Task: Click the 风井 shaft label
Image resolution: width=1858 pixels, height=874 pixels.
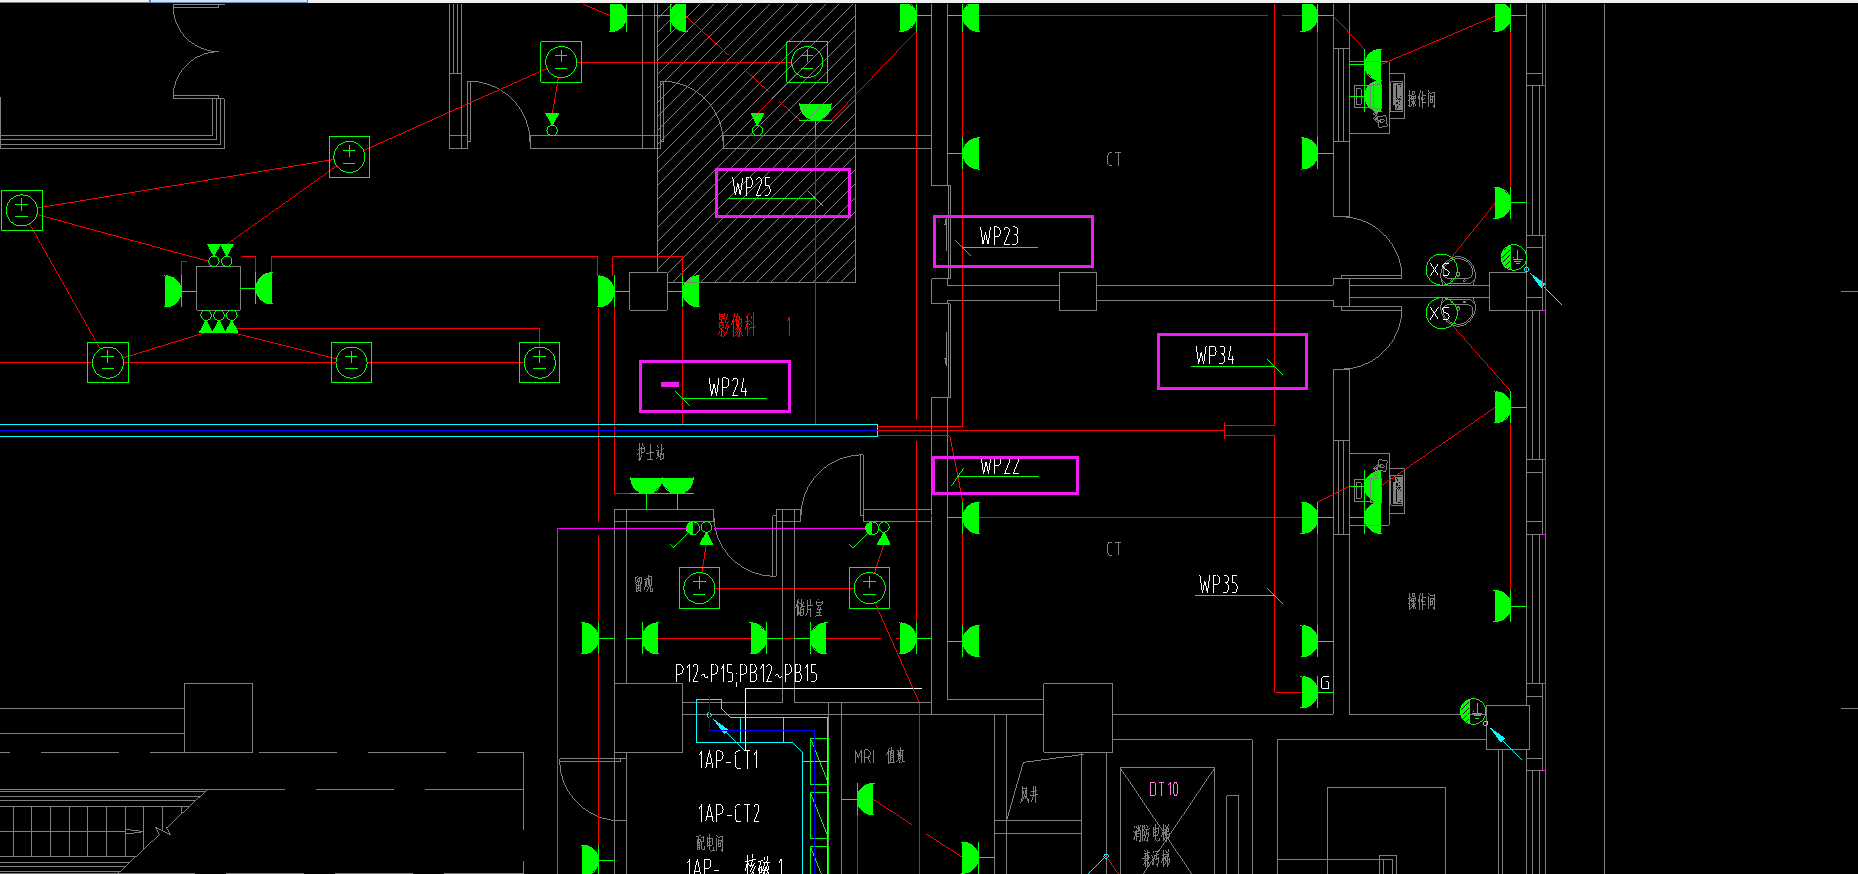Action: [1029, 795]
